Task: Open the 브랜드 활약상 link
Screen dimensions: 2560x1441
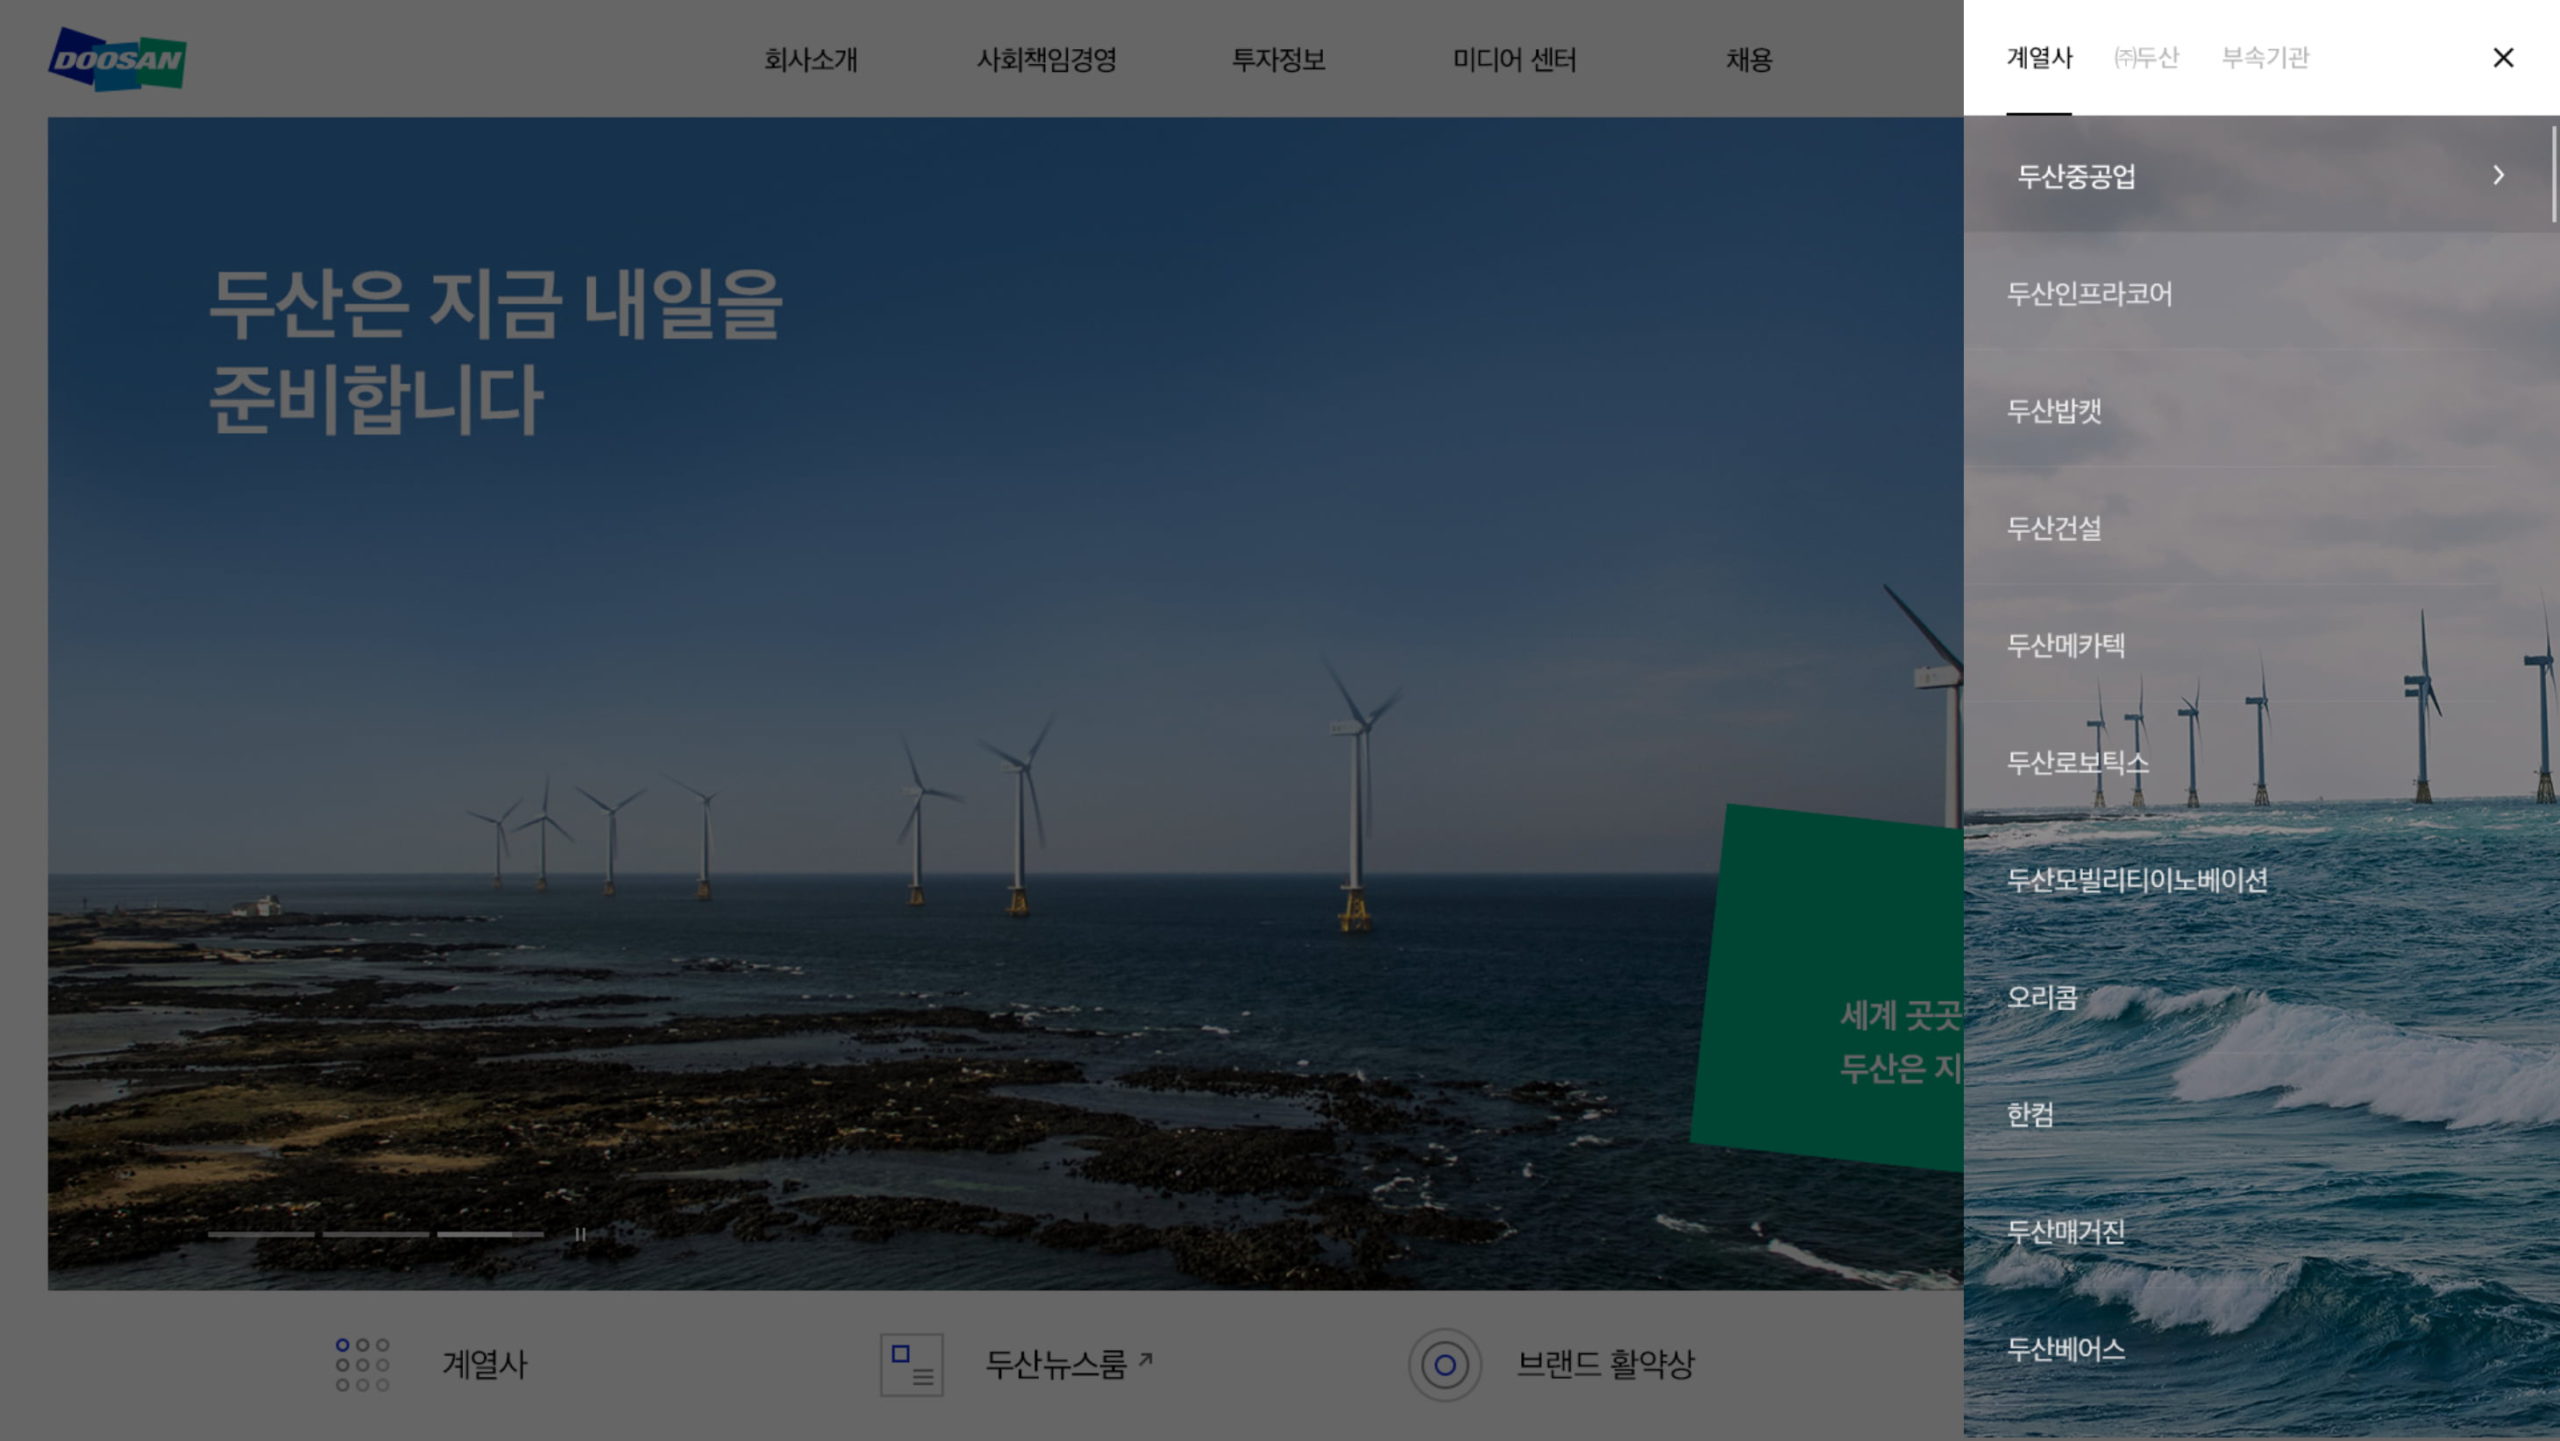Action: pos(1605,1364)
